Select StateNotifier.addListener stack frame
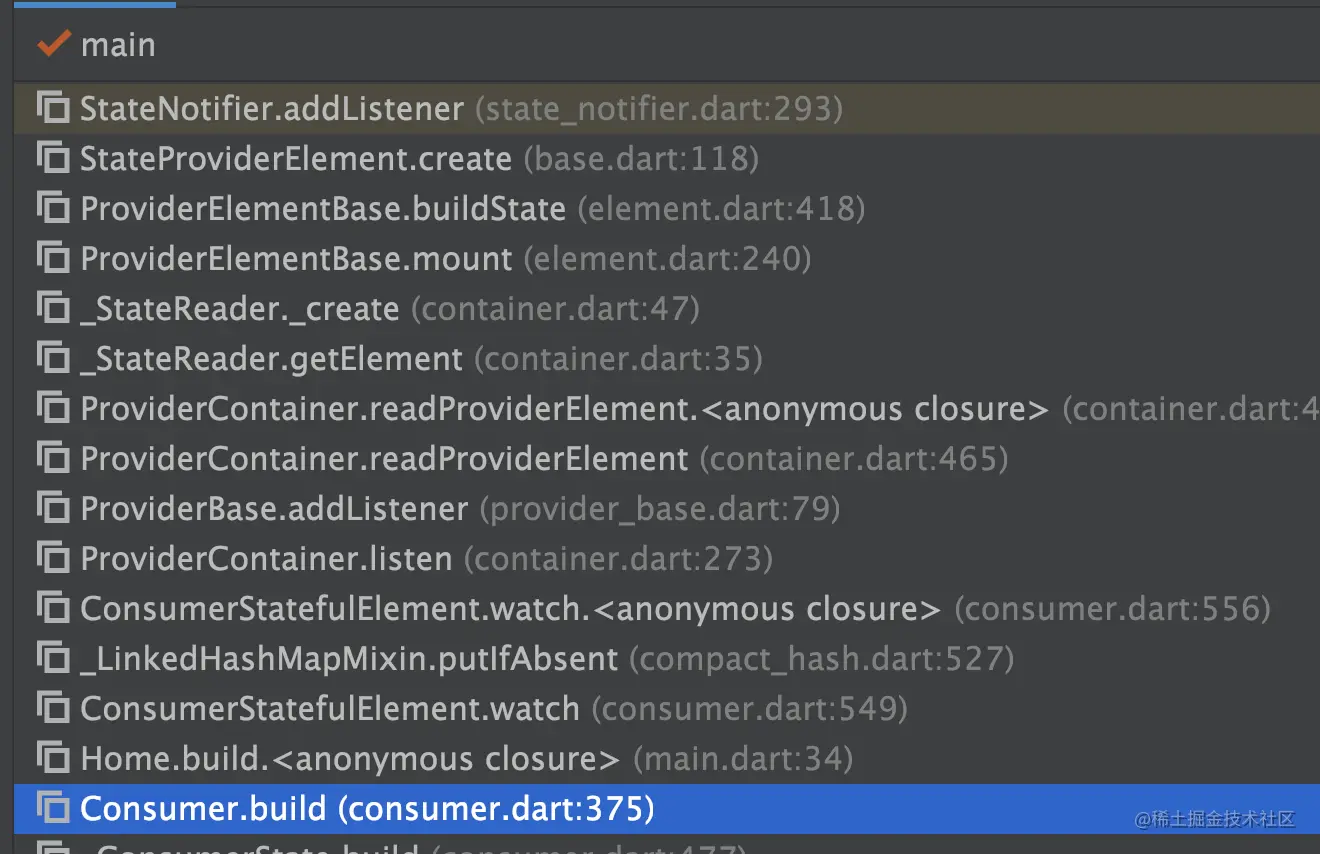The height and width of the screenshot is (854, 1320). click(x=272, y=109)
